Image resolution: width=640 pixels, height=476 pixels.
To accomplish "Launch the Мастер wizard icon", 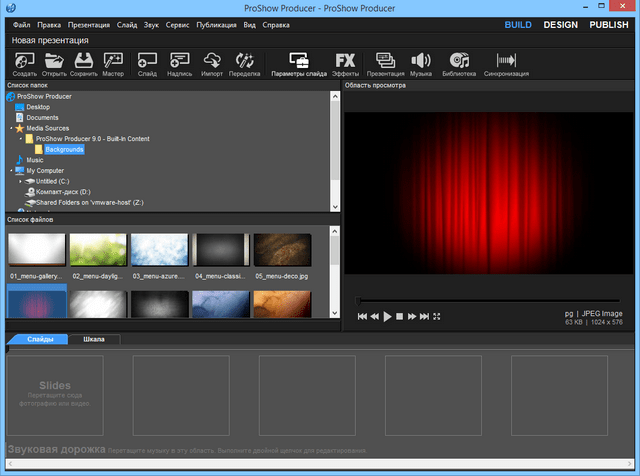I will click(113, 62).
